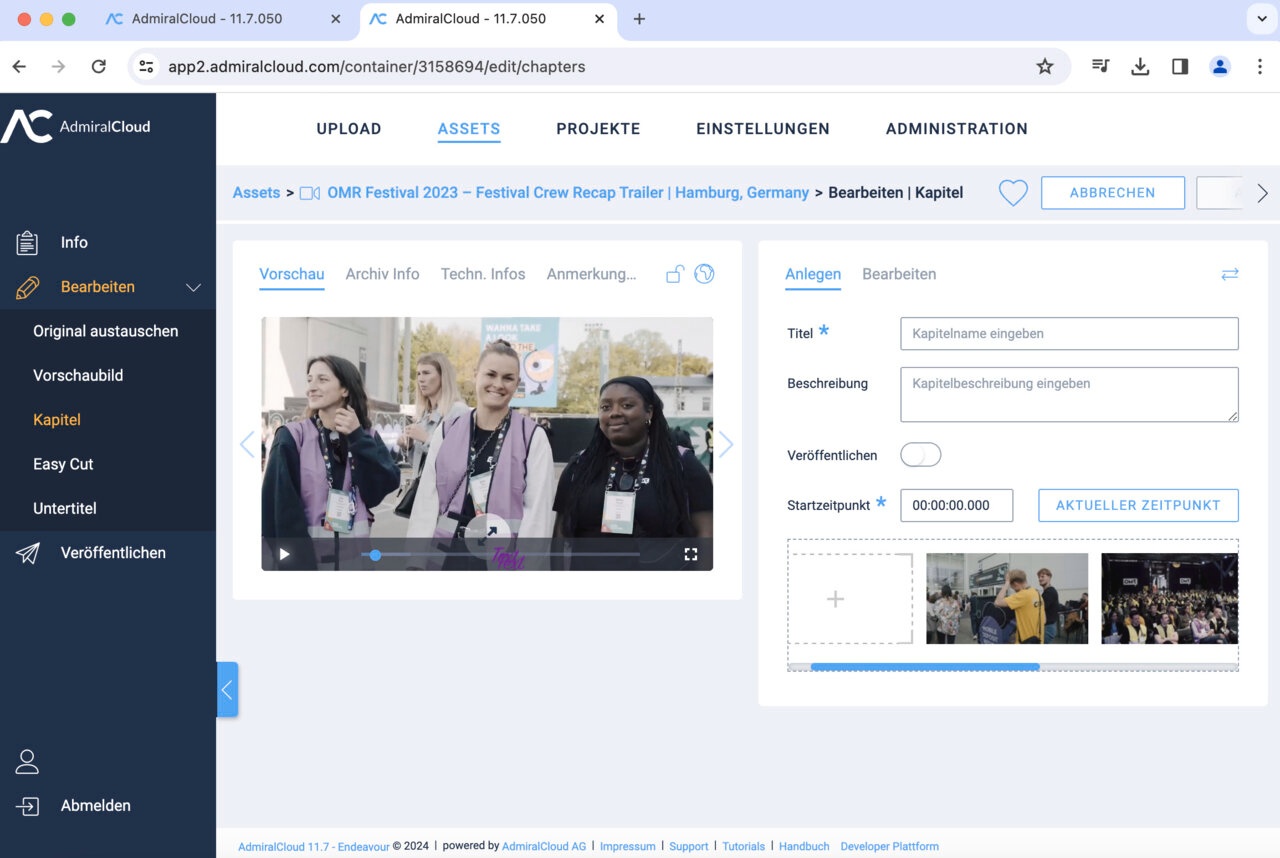Click the ABBRECHEN button
The width and height of the screenshot is (1280, 858).
click(1112, 192)
